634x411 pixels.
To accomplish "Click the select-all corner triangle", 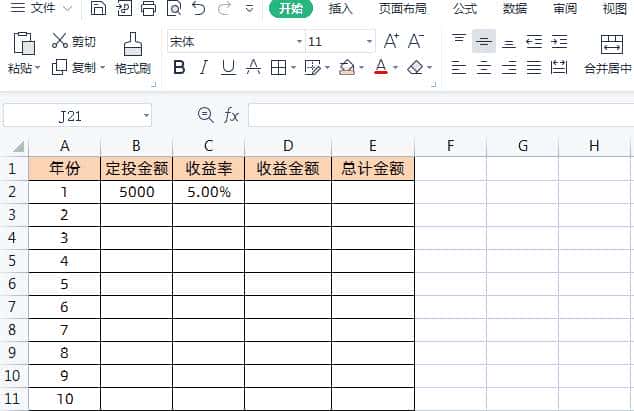I will click(18, 146).
